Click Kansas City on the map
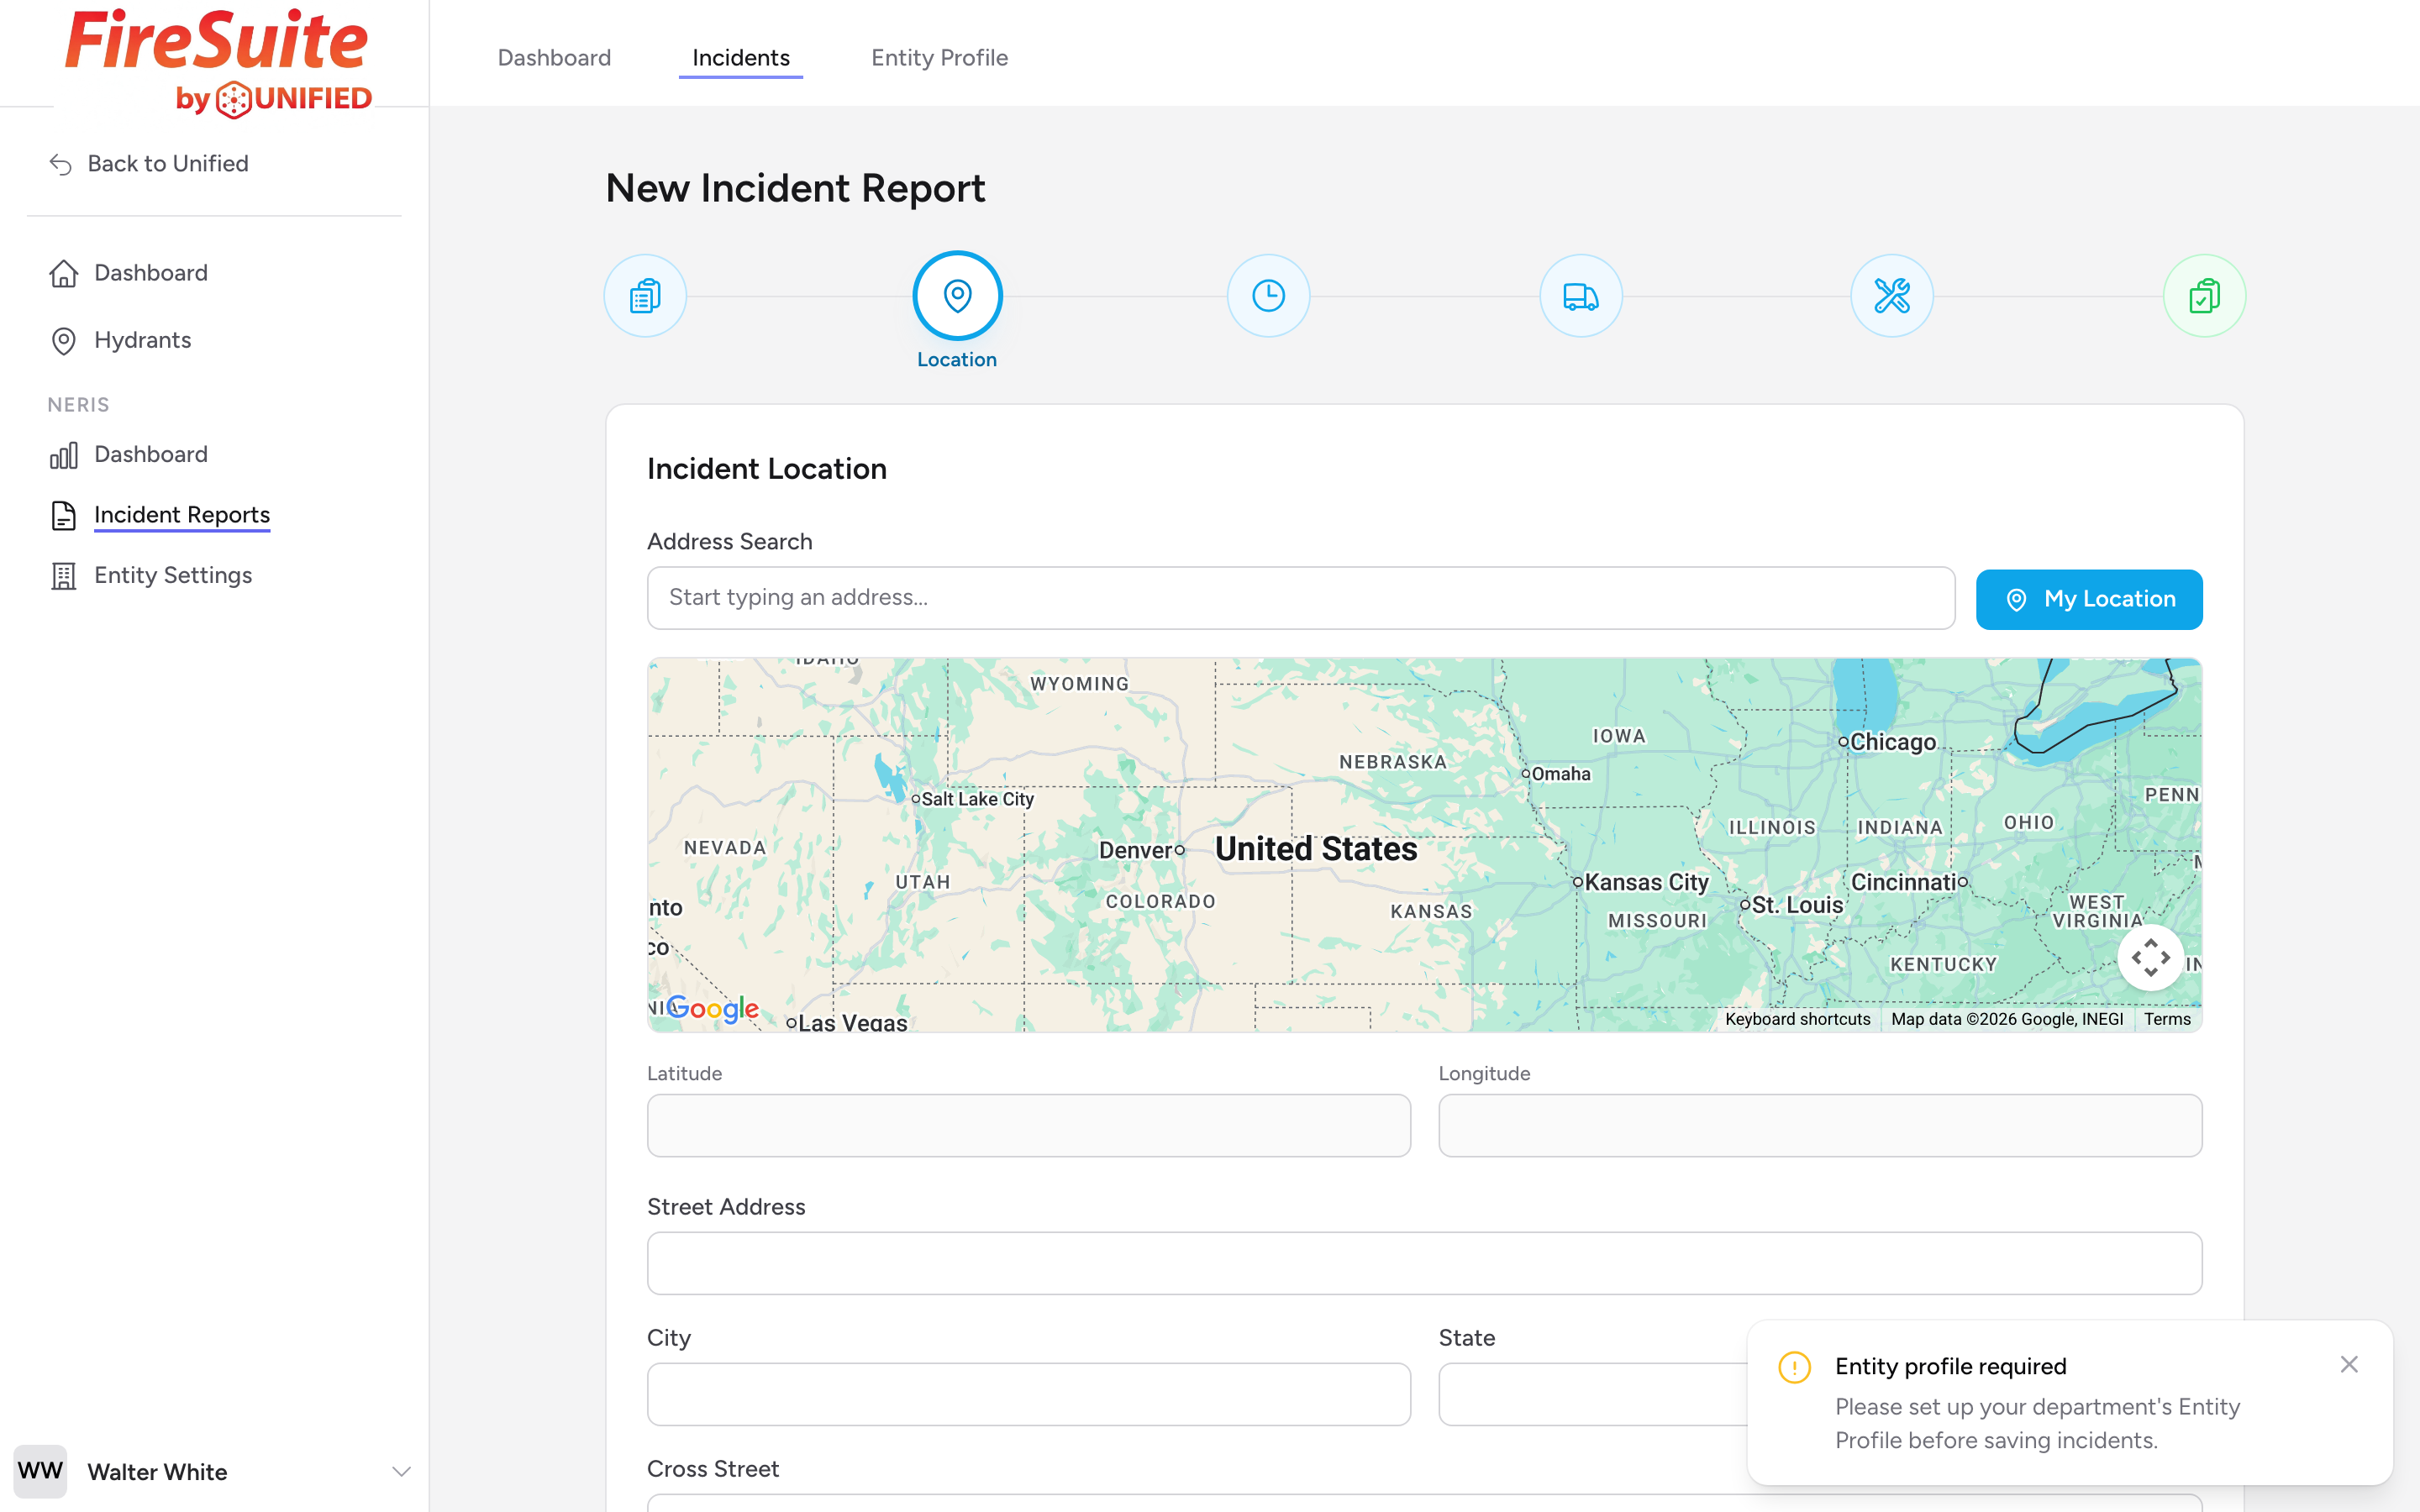The height and width of the screenshot is (1512, 2420). 1641,882
